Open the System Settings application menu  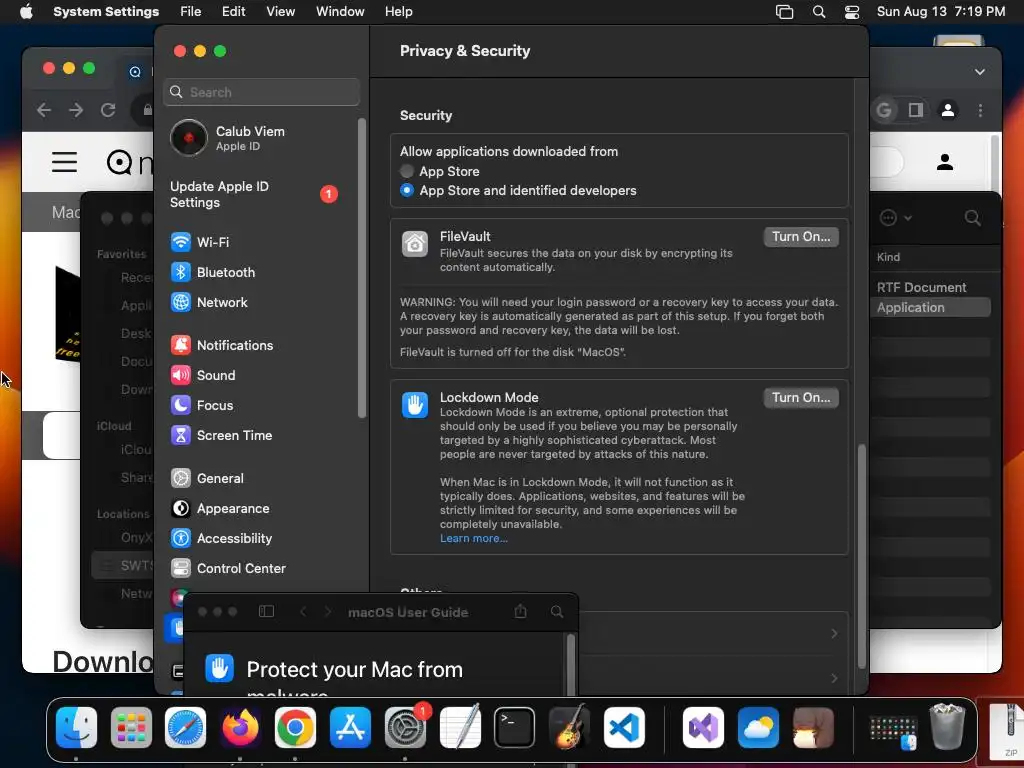(x=106, y=12)
